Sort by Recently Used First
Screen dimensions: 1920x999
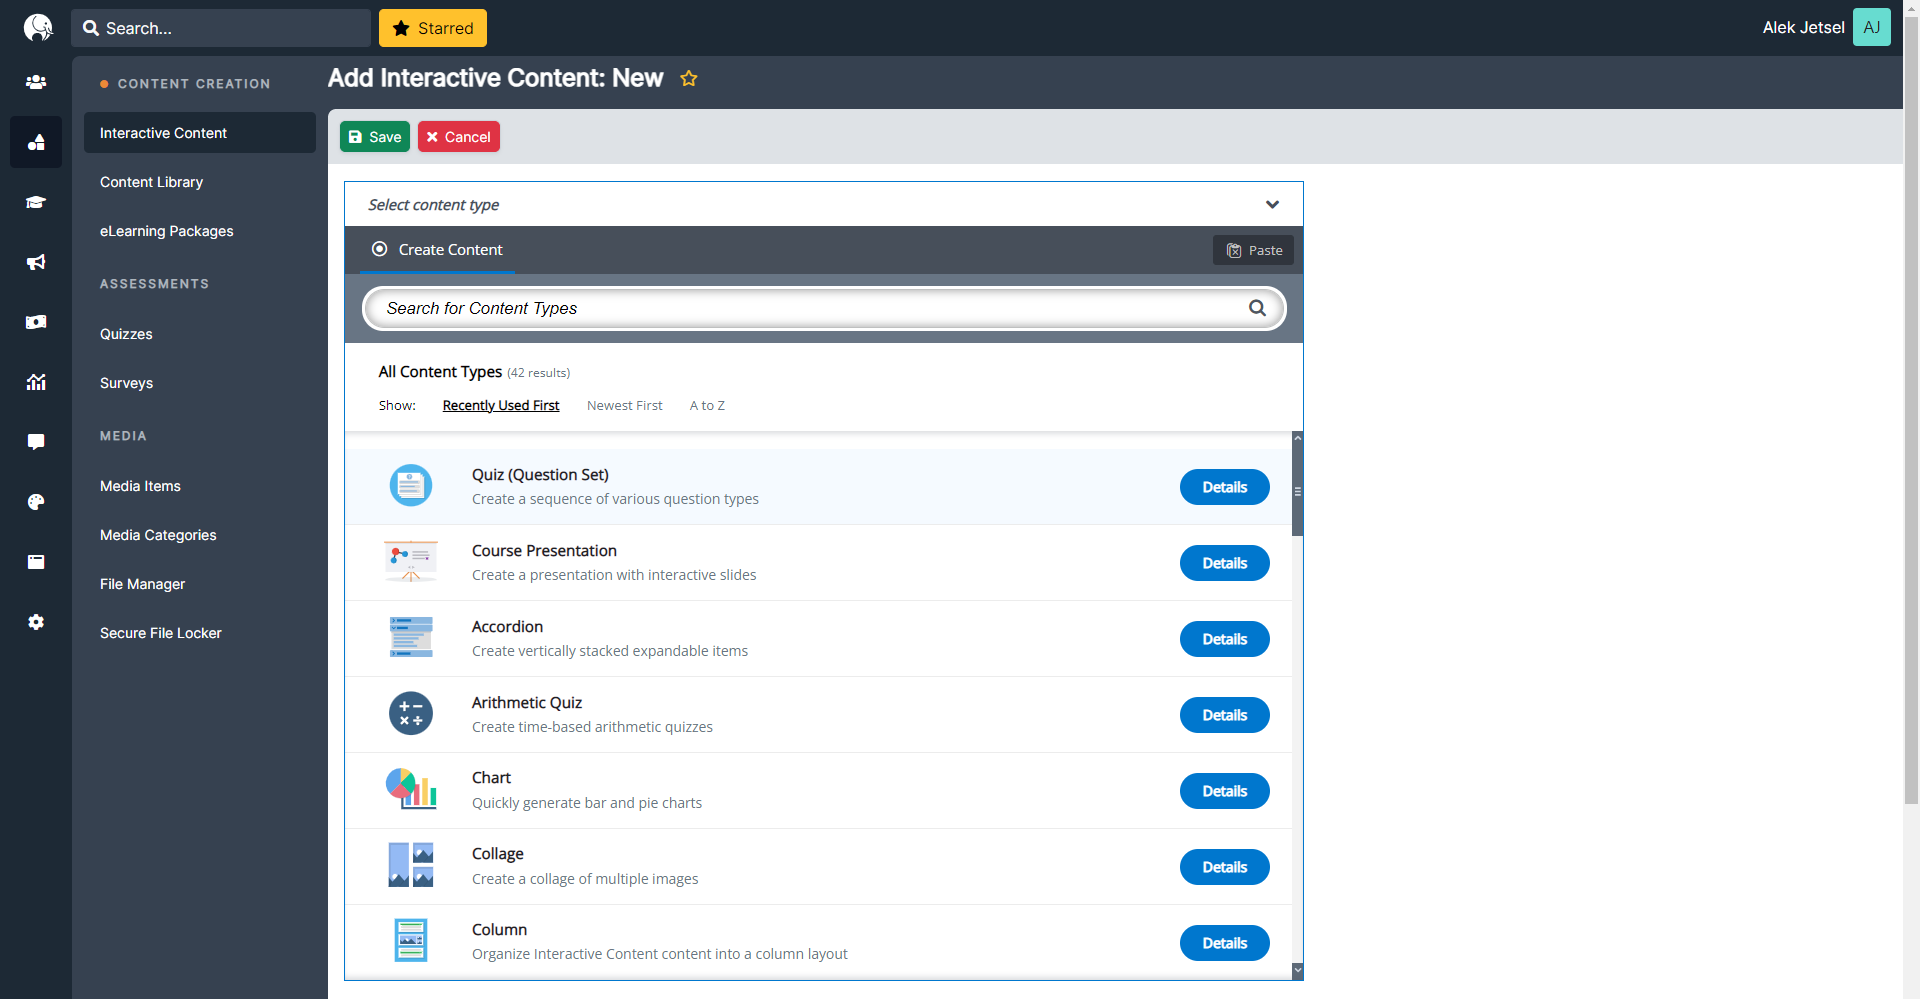click(x=501, y=405)
